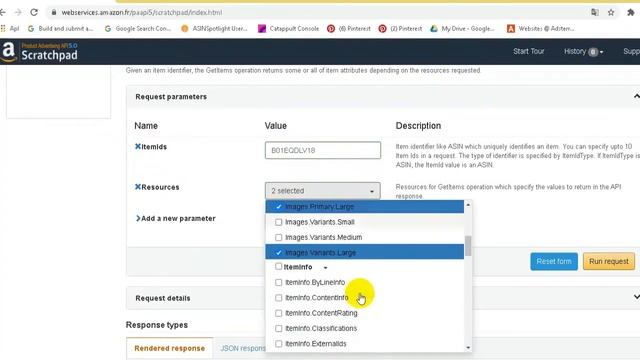
Task: Open Google Search Console bookmark
Action: click(138, 29)
